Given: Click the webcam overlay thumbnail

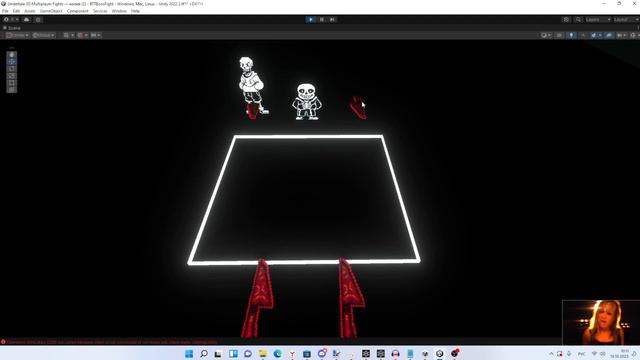Looking at the screenshot, I should click(x=601, y=322).
